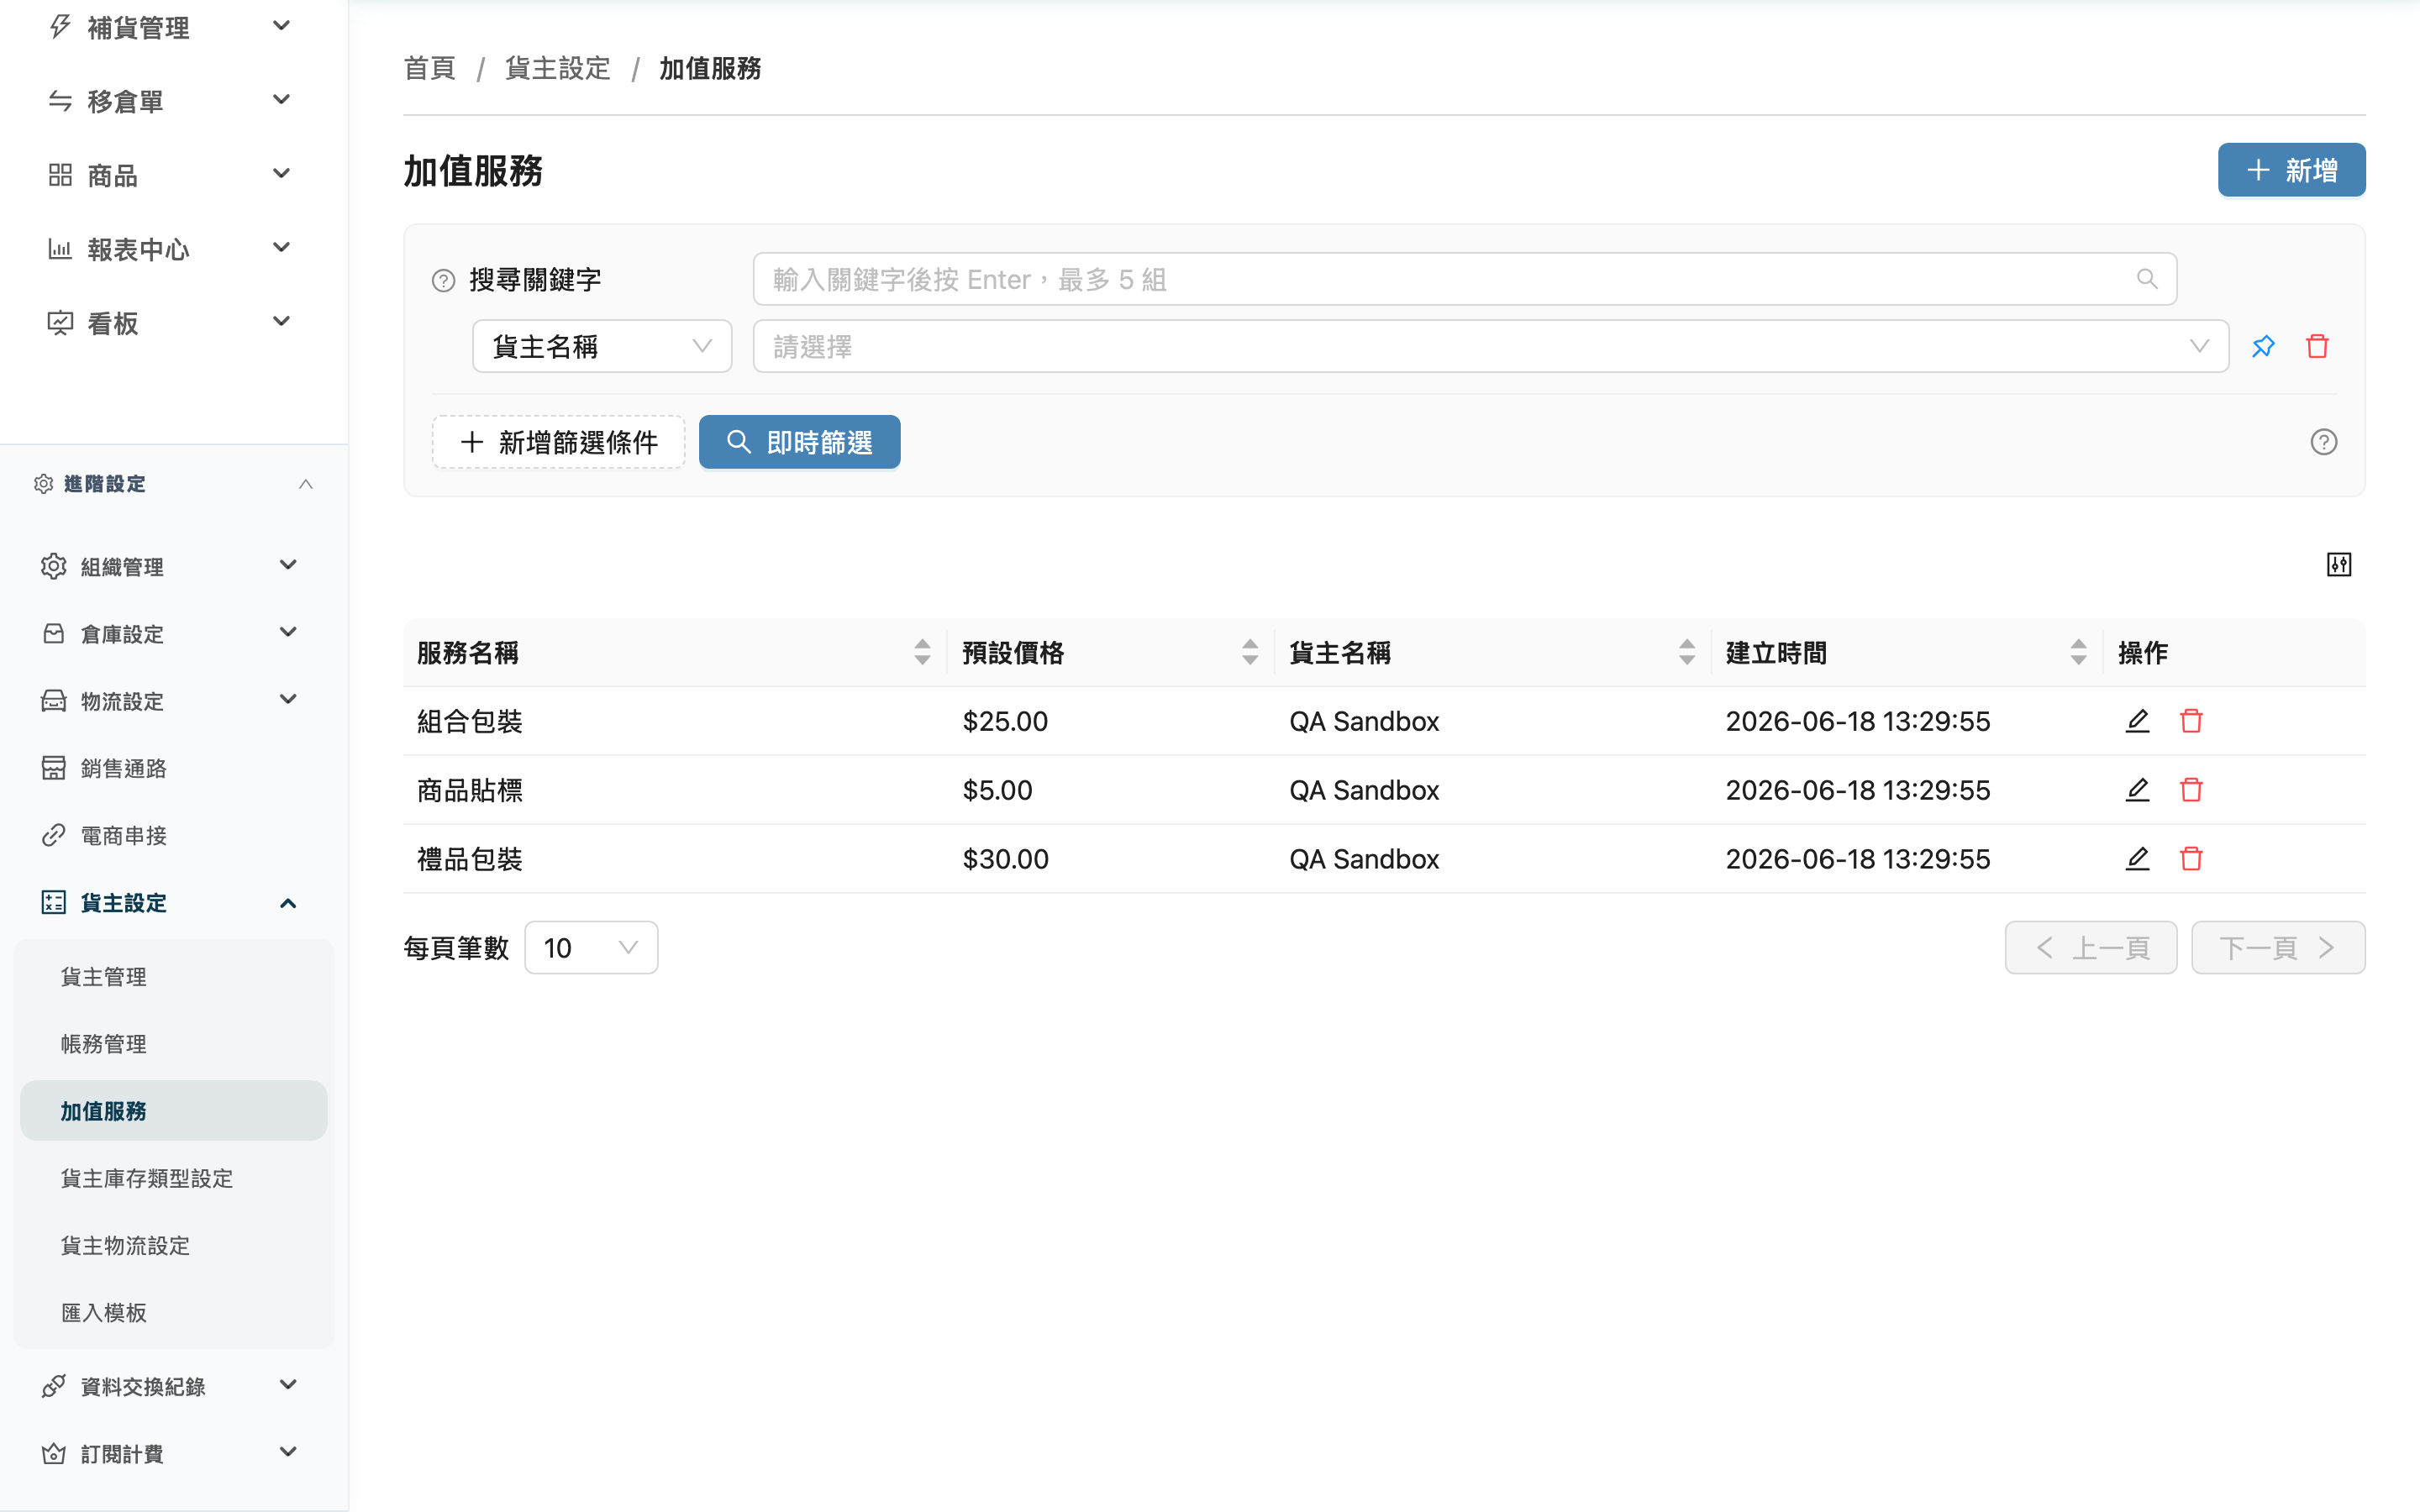
Task: Click the $30.00 price cell
Action: 1005,859
